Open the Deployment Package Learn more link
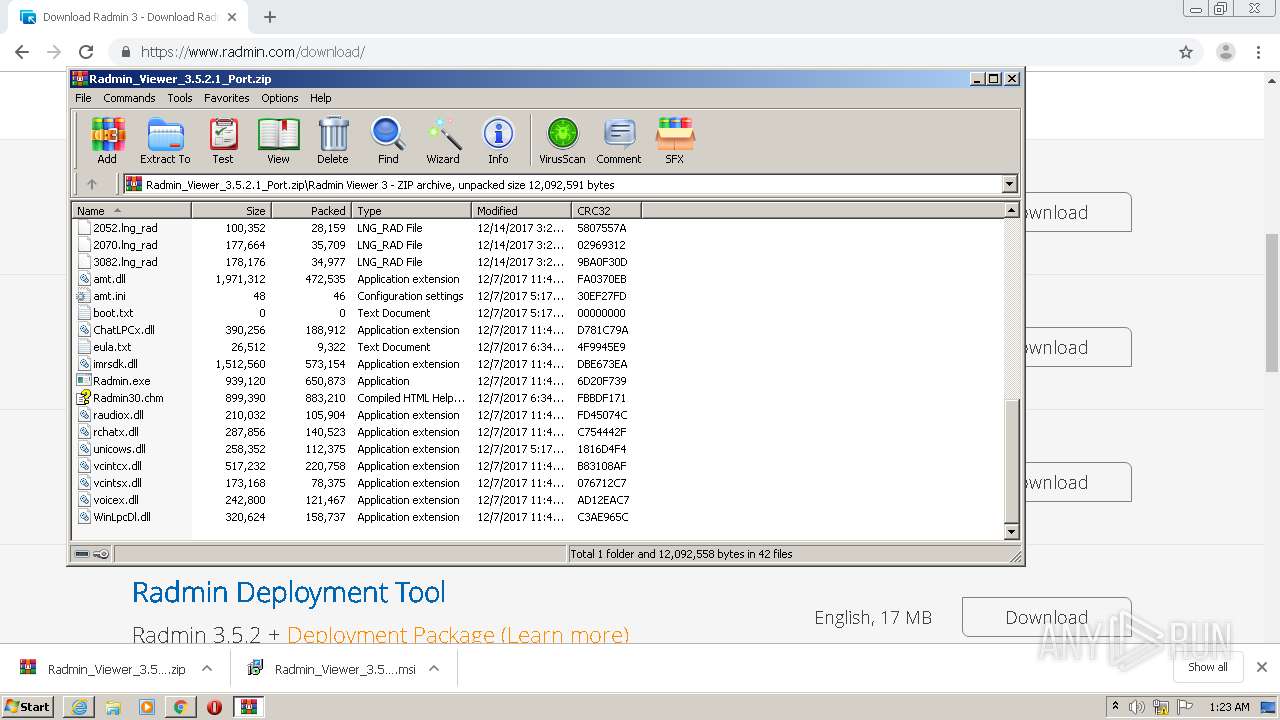Screen dimensions: 1280x720 (458, 635)
